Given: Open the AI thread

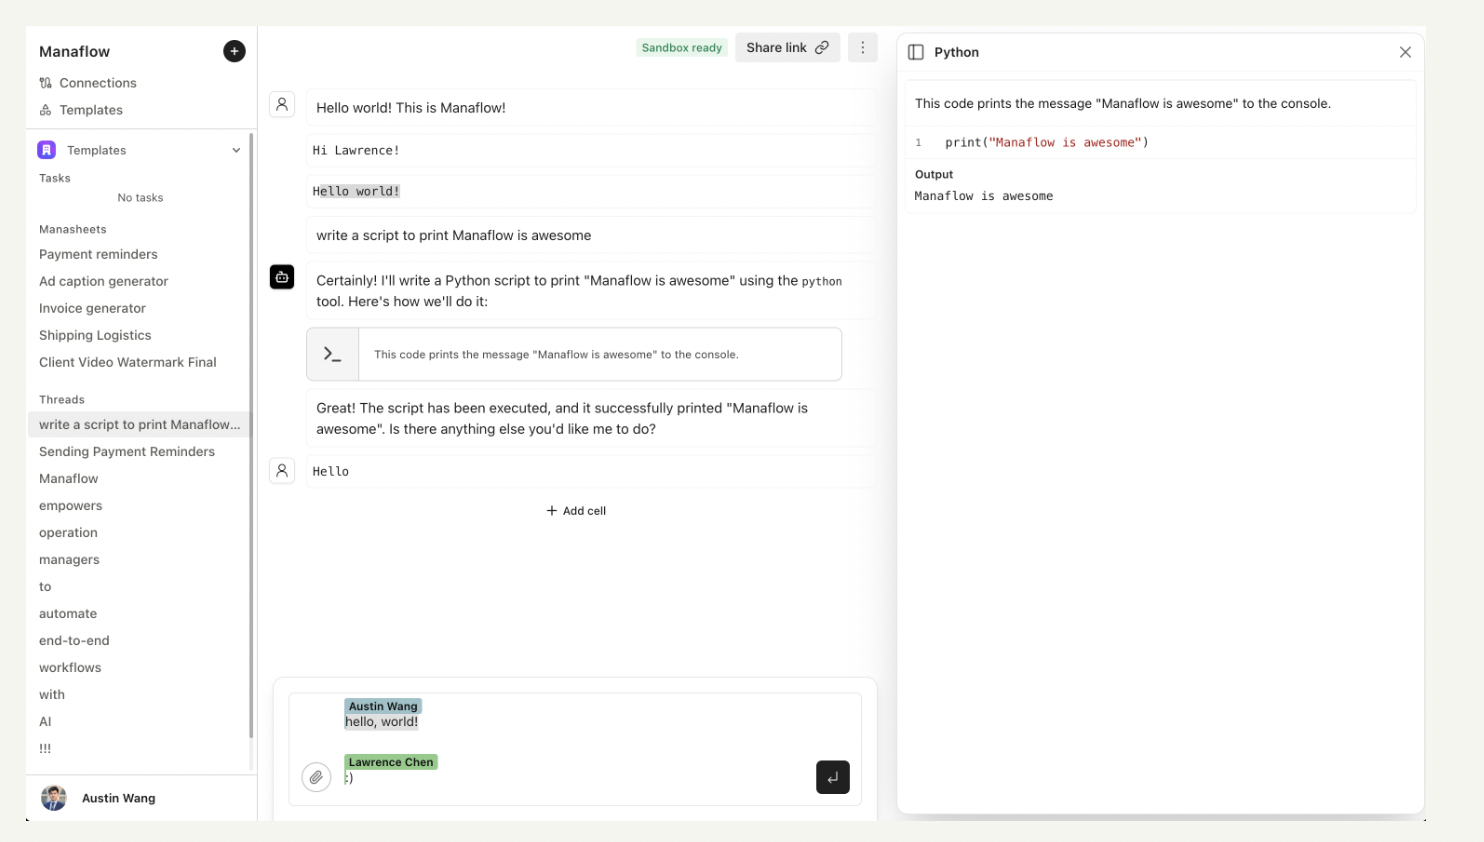Looking at the screenshot, I should tap(45, 722).
